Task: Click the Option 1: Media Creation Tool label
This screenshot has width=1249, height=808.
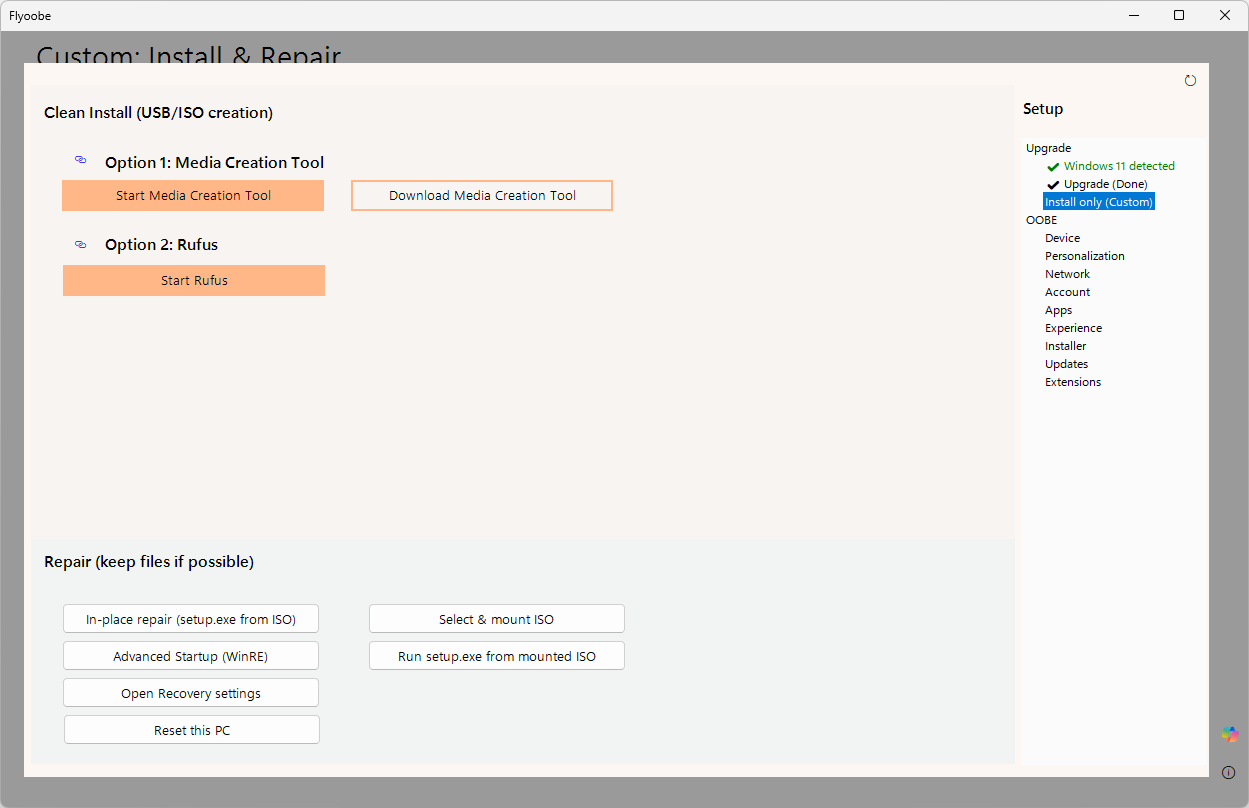Action: pyautogui.click(x=214, y=162)
